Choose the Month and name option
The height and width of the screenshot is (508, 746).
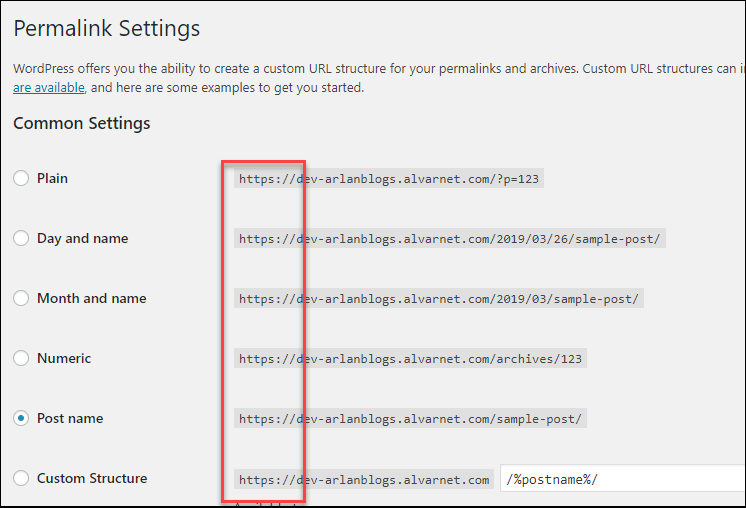pyautogui.click(x=21, y=298)
